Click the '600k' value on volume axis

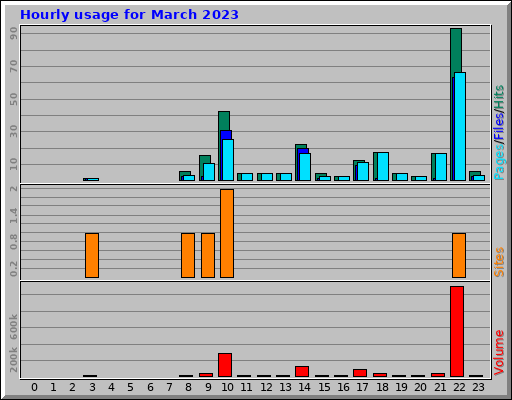(x=14, y=327)
